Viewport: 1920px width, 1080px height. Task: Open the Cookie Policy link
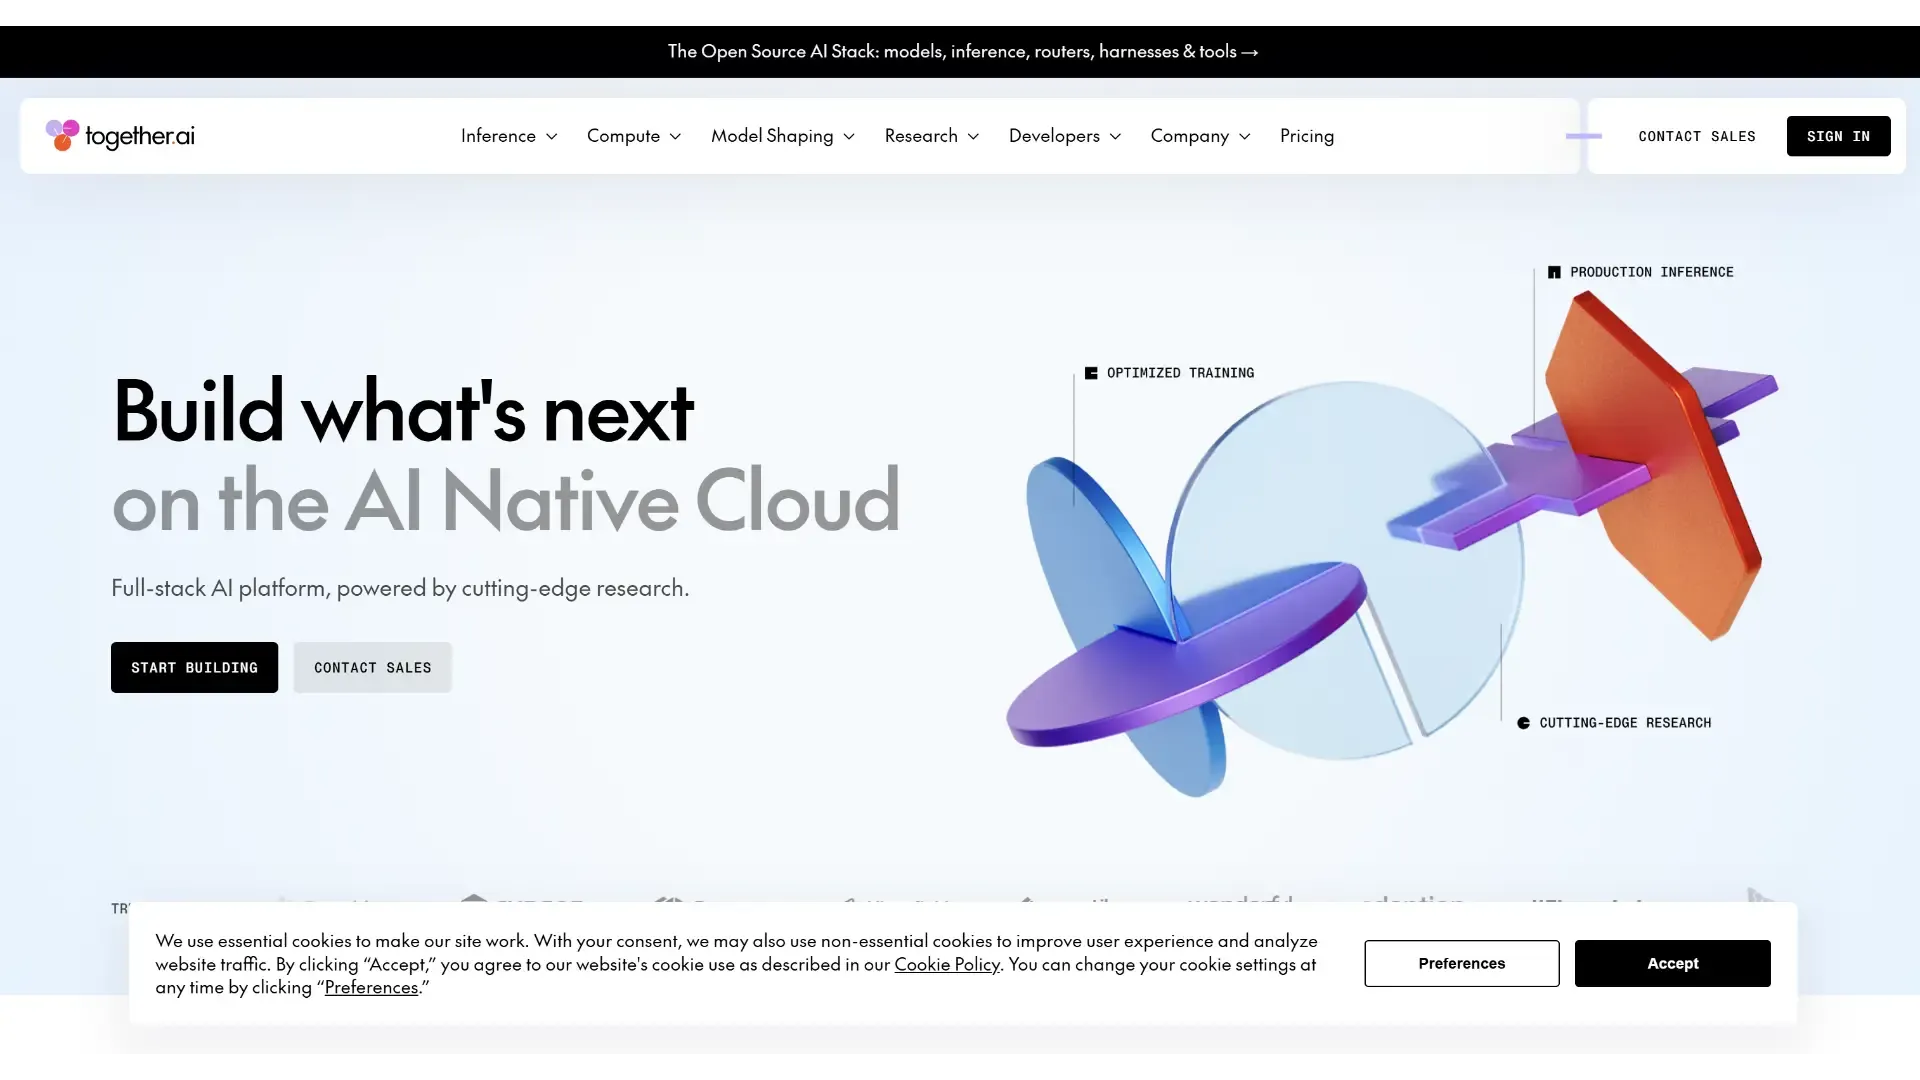point(947,964)
